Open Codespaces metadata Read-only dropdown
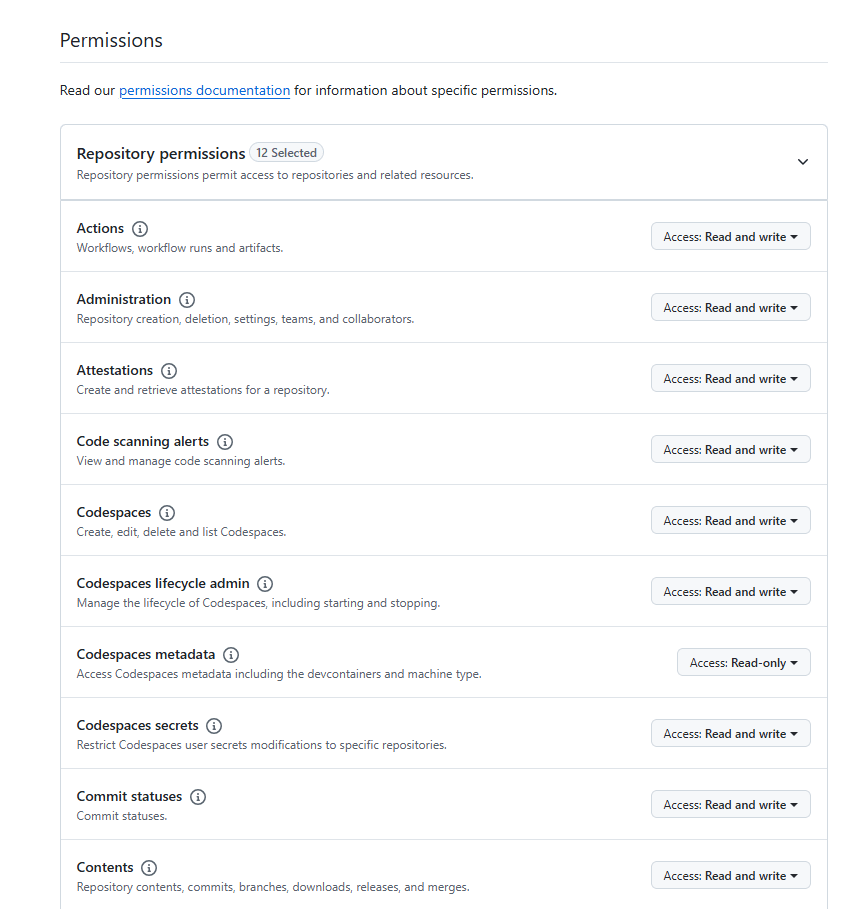 pos(744,662)
